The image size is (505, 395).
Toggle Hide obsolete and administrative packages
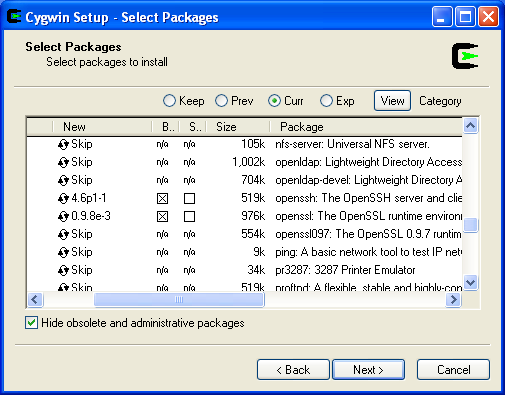[31, 323]
